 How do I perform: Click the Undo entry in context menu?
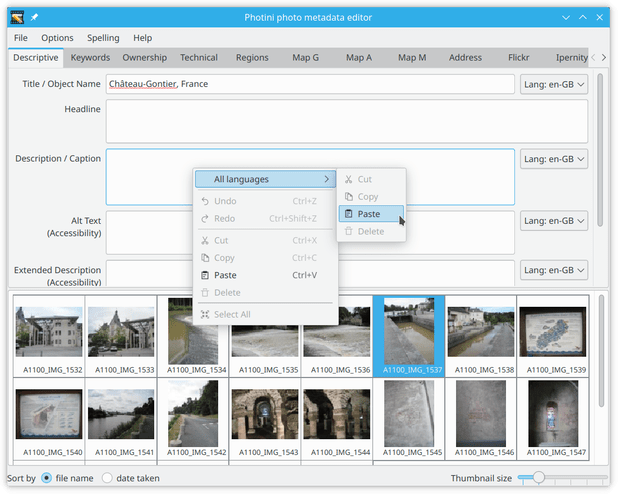point(266,201)
